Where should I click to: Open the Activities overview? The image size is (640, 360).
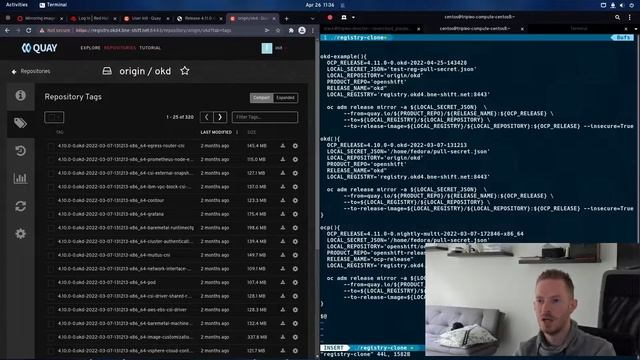point(17,5)
